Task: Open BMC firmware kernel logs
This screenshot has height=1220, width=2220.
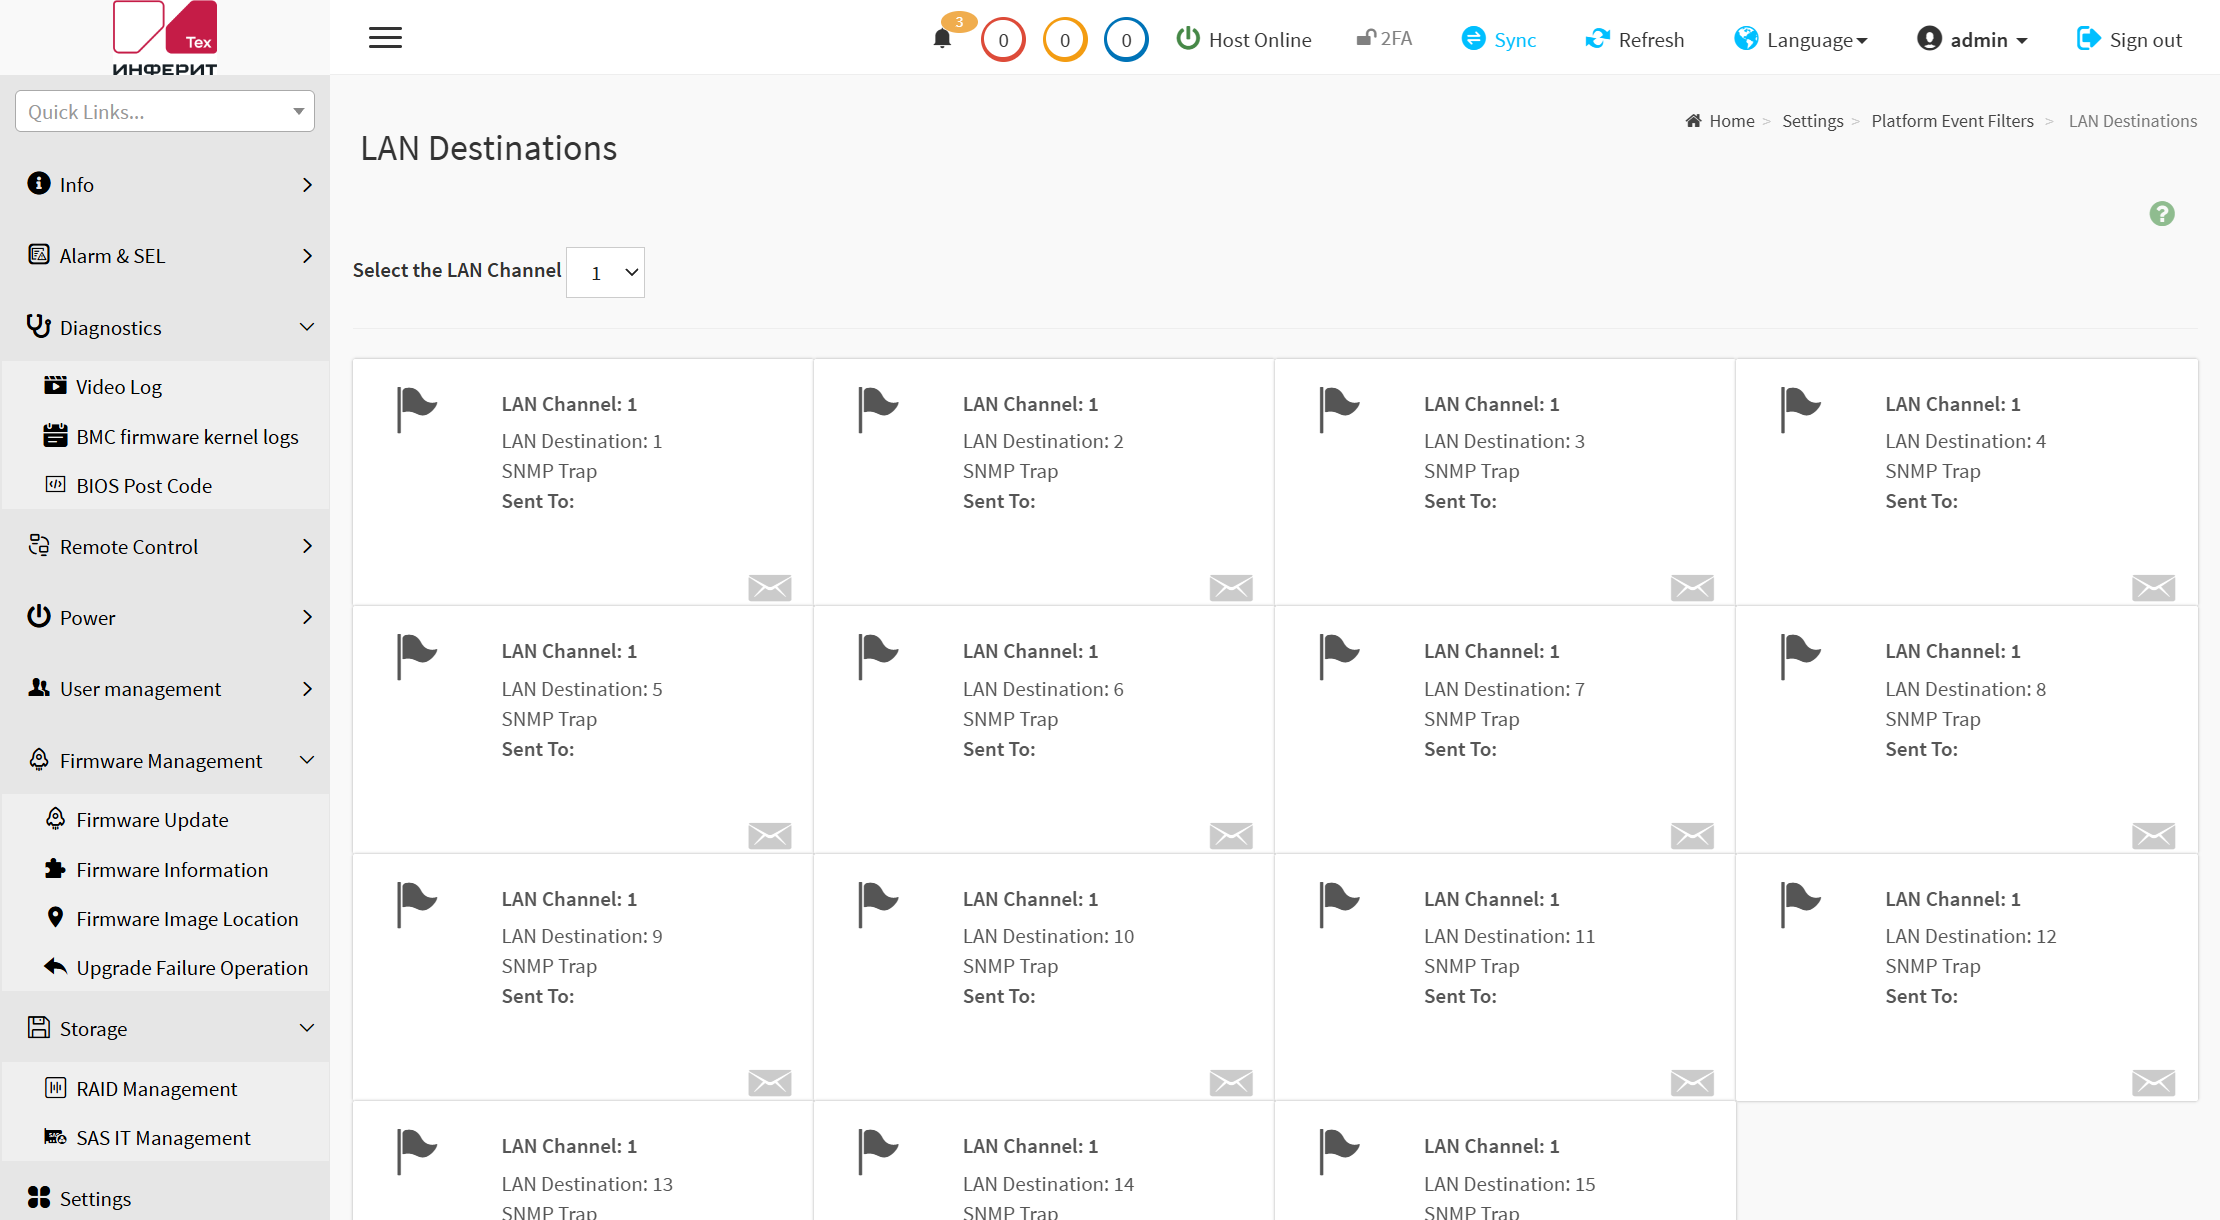Action: coord(187,437)
